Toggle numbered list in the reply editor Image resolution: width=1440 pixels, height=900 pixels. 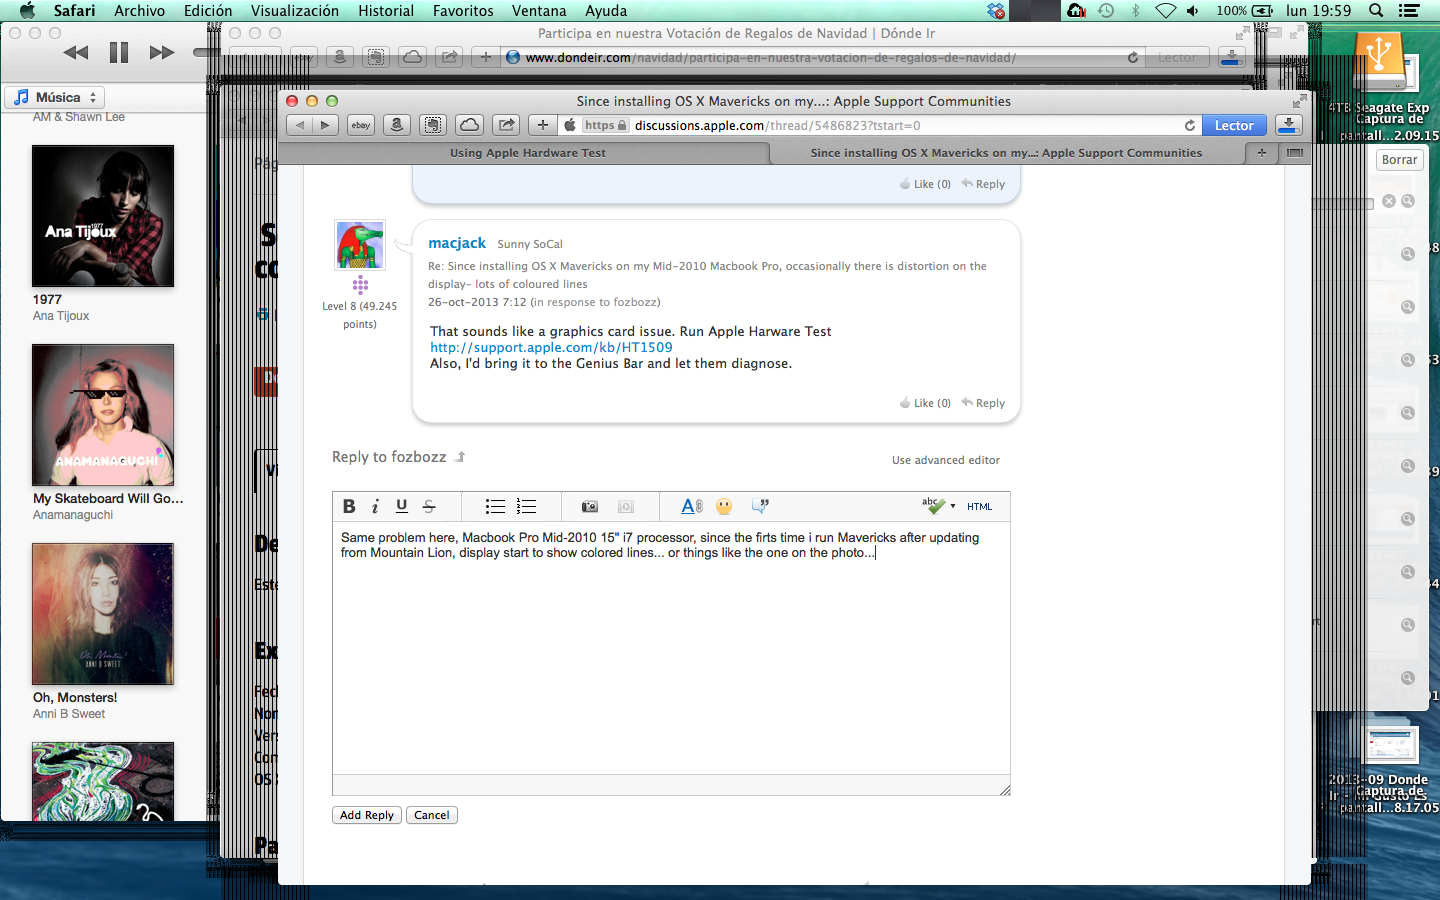click(x=526, y=506)
